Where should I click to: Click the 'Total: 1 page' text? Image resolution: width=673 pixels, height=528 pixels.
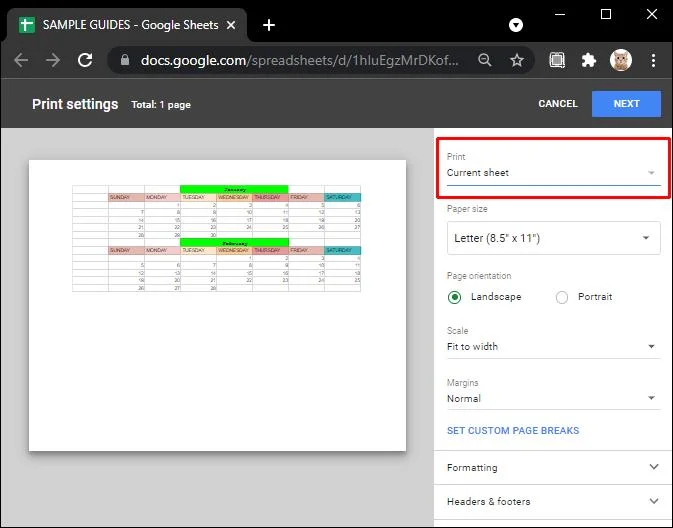[x=161, y=105]
